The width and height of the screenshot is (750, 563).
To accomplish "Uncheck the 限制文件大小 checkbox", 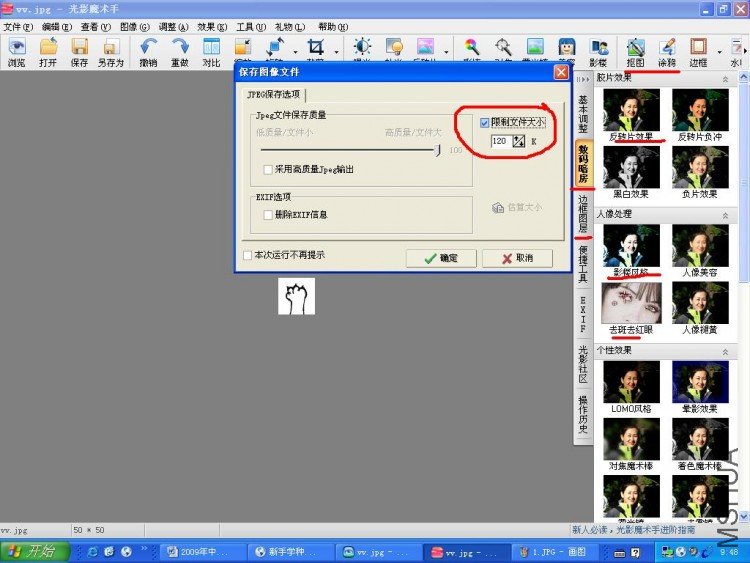I will [484, 123].
